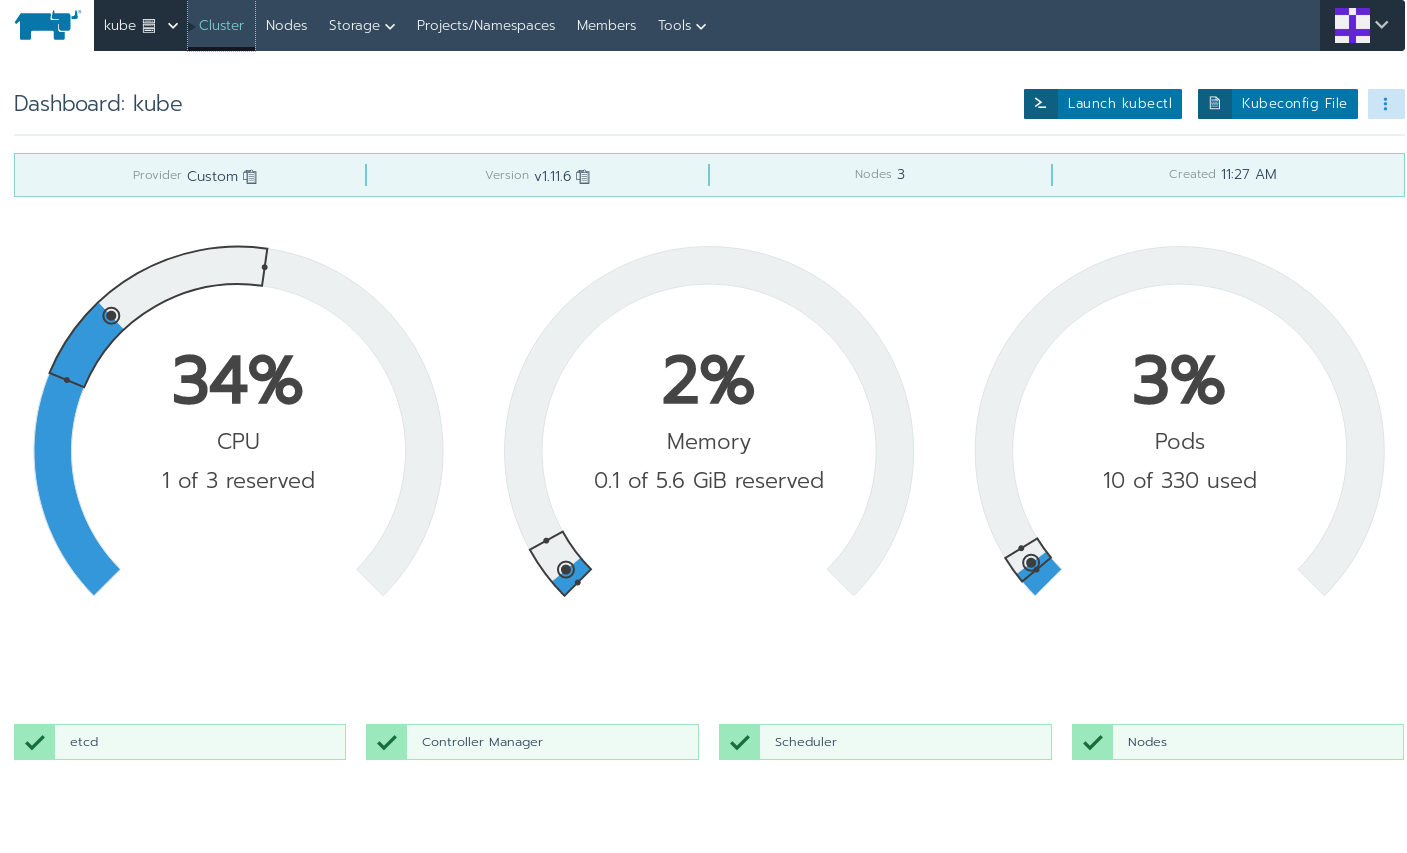The height and width of the screenshot is (853, 1407).
Task: Click the 'Dashboard: kube' heading
Action: 98,104
